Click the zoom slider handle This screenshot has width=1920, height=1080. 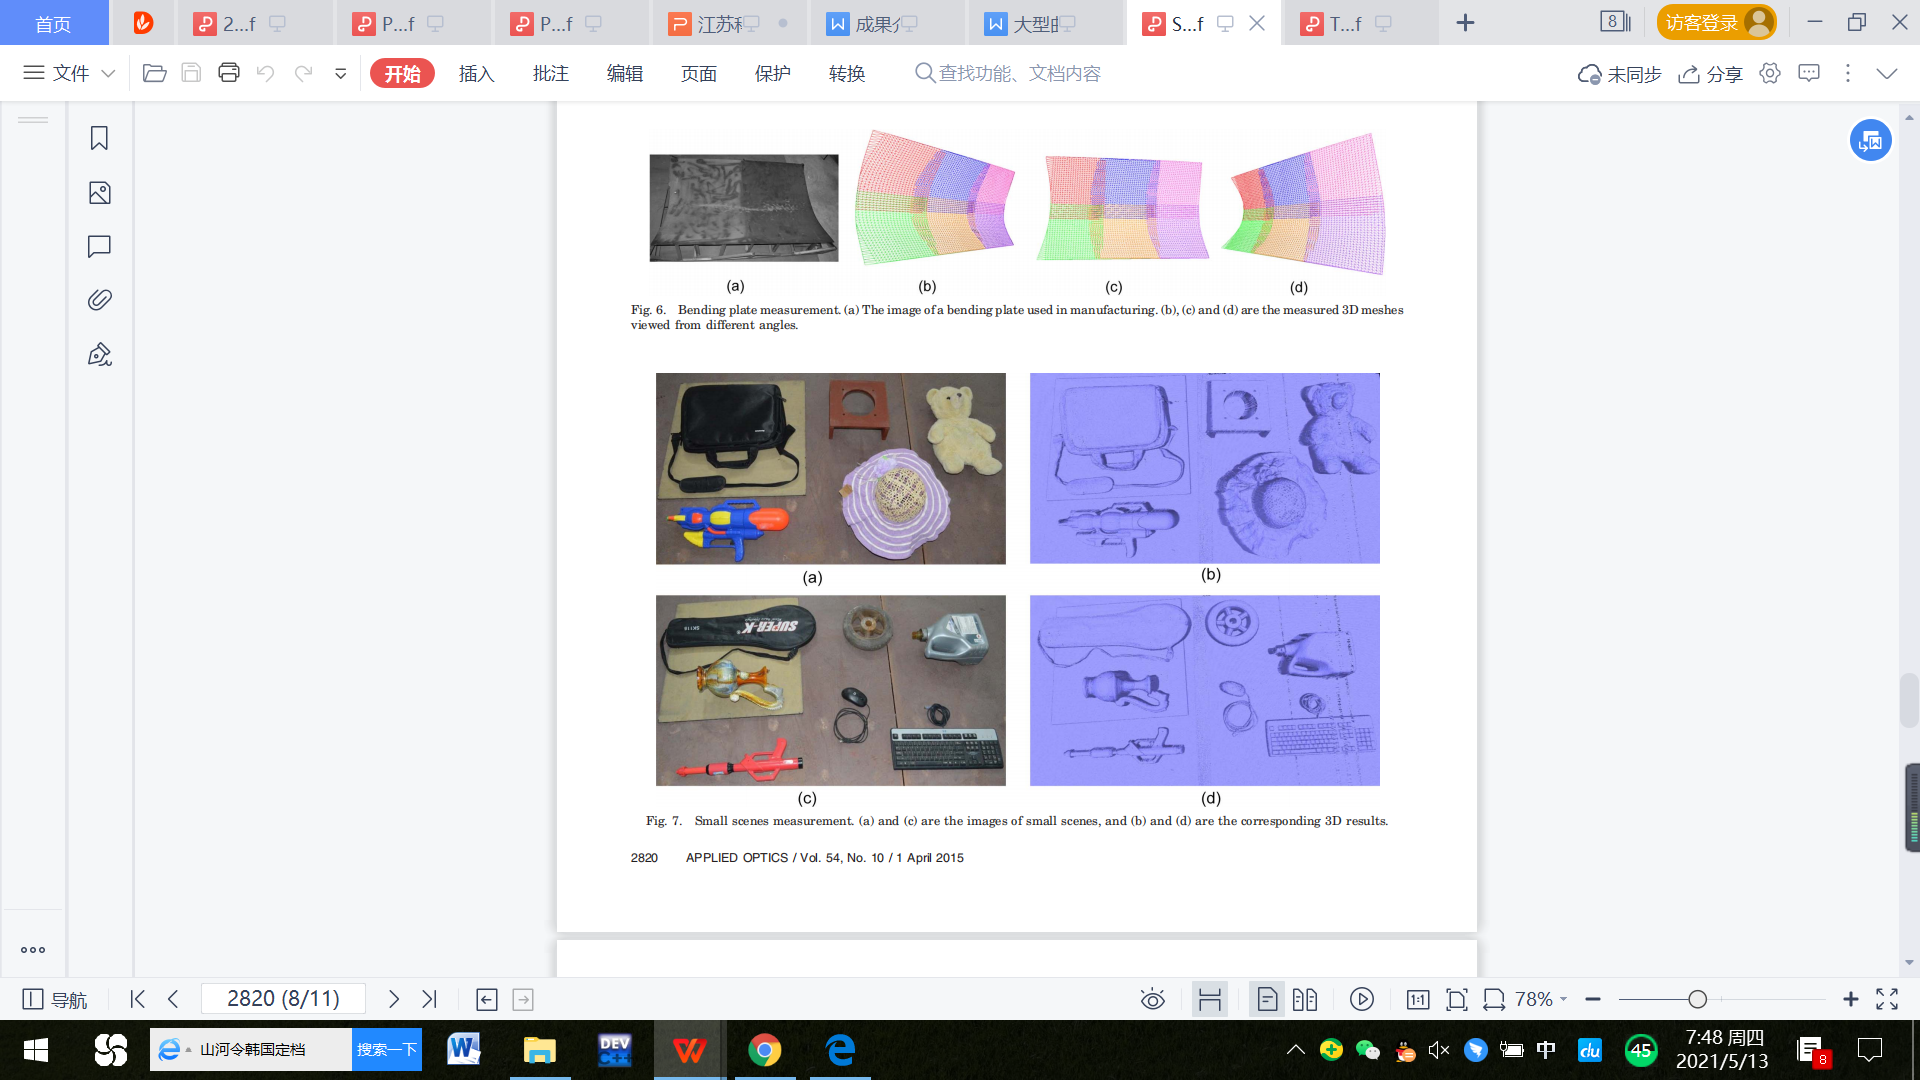(1697, 999)
